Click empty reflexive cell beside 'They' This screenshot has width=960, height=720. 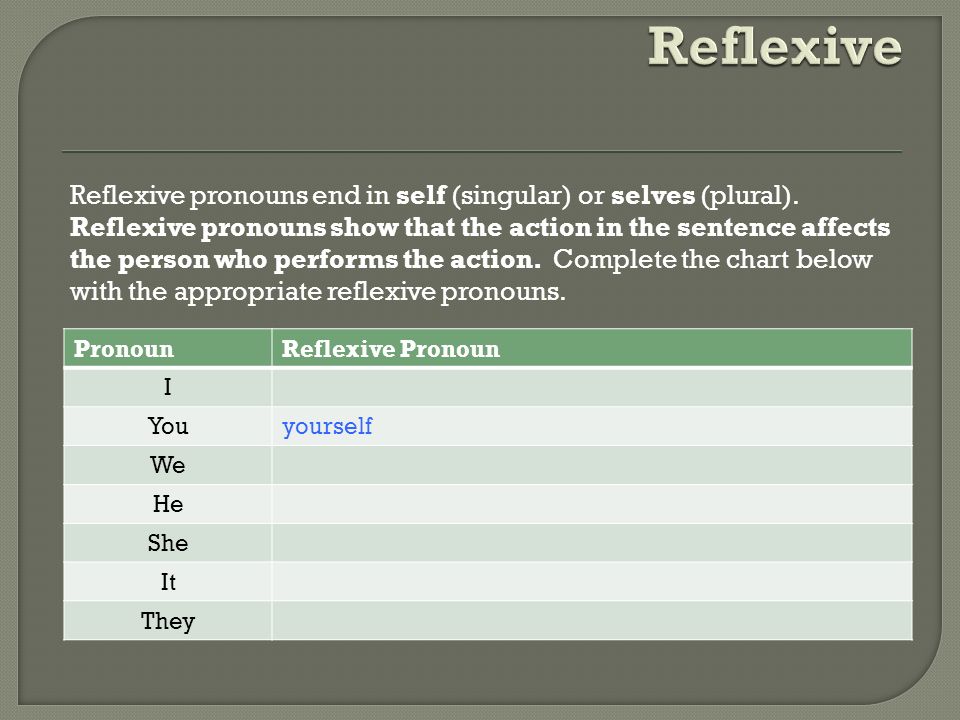tap(592, 621)
